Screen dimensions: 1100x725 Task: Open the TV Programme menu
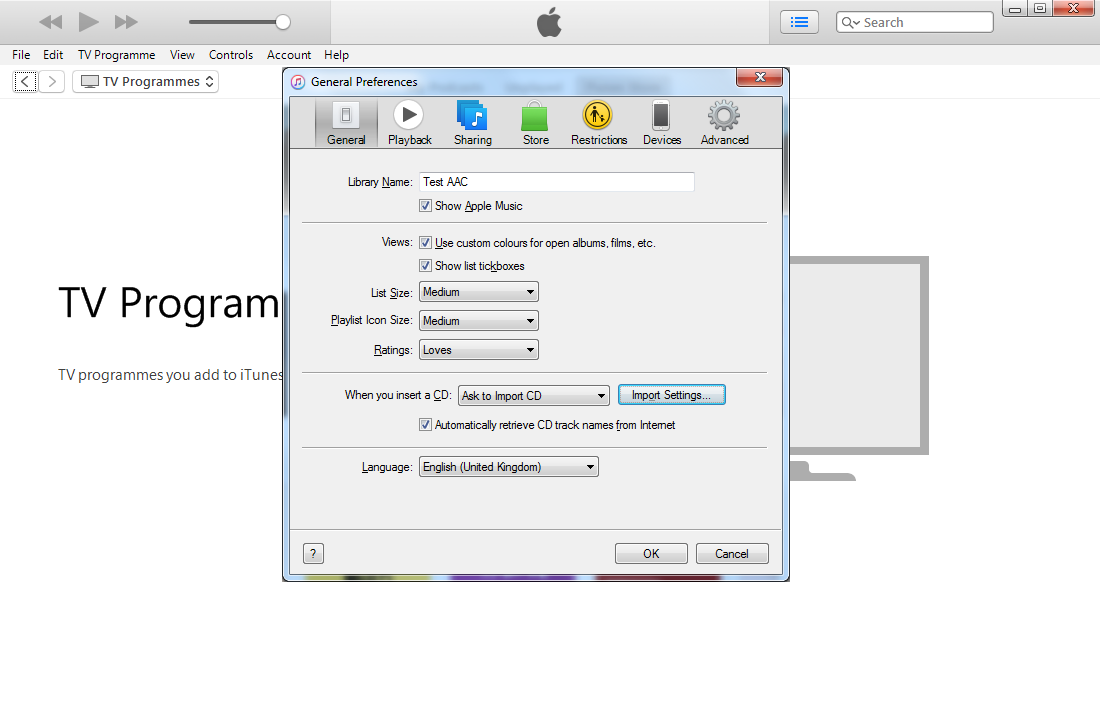point(116,55)
